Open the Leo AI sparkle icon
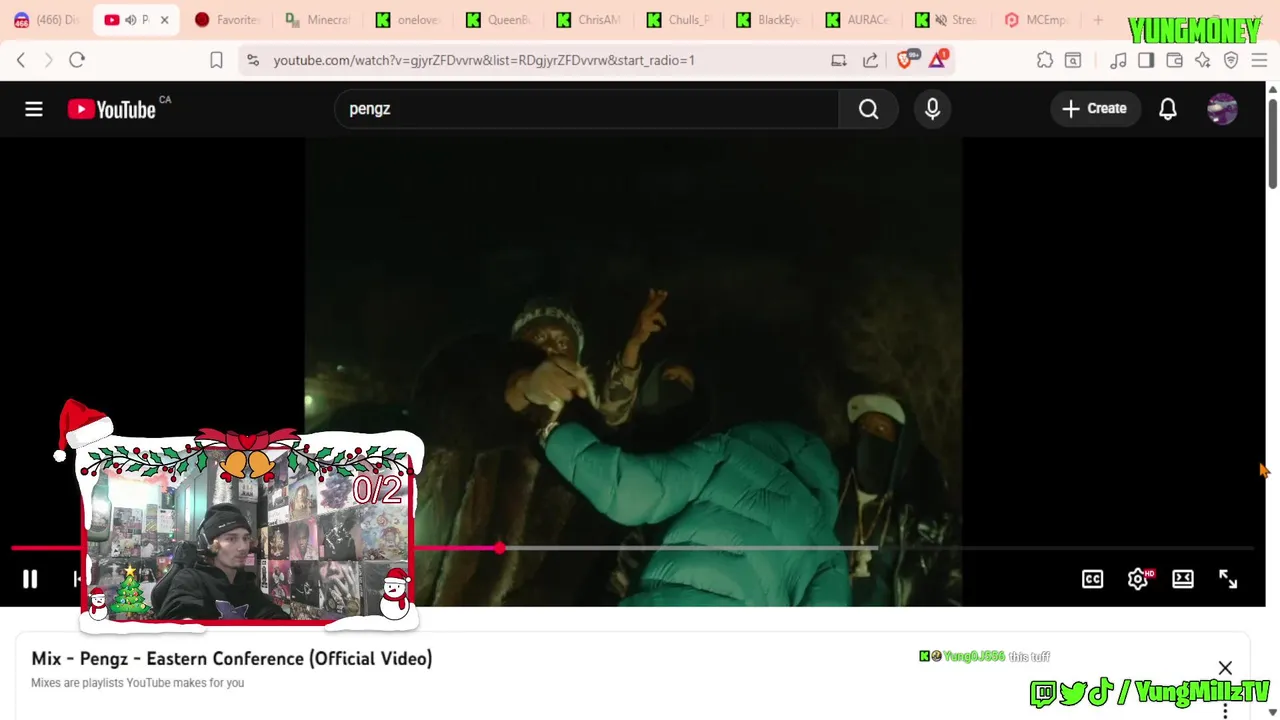This screenshot has width=1280, height=720. (x=1203, y=60)
